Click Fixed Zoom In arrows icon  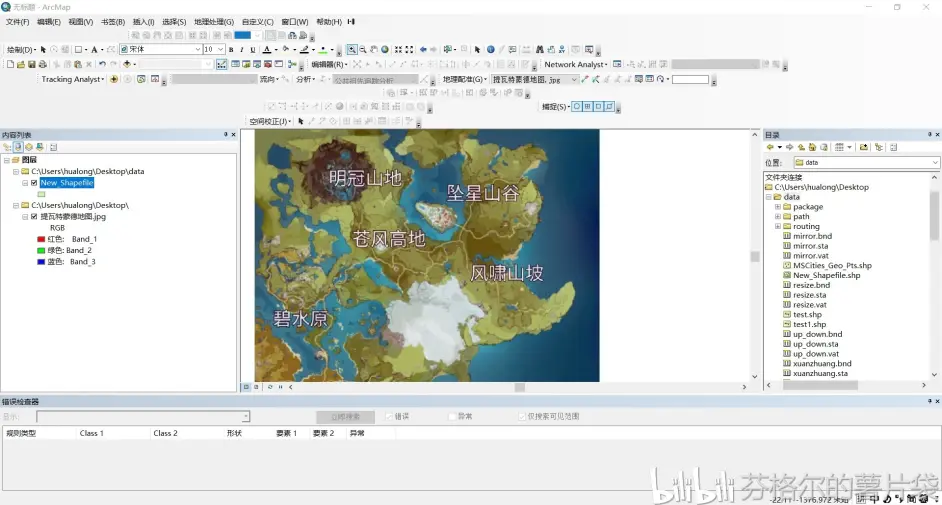[x=398, y=49]
